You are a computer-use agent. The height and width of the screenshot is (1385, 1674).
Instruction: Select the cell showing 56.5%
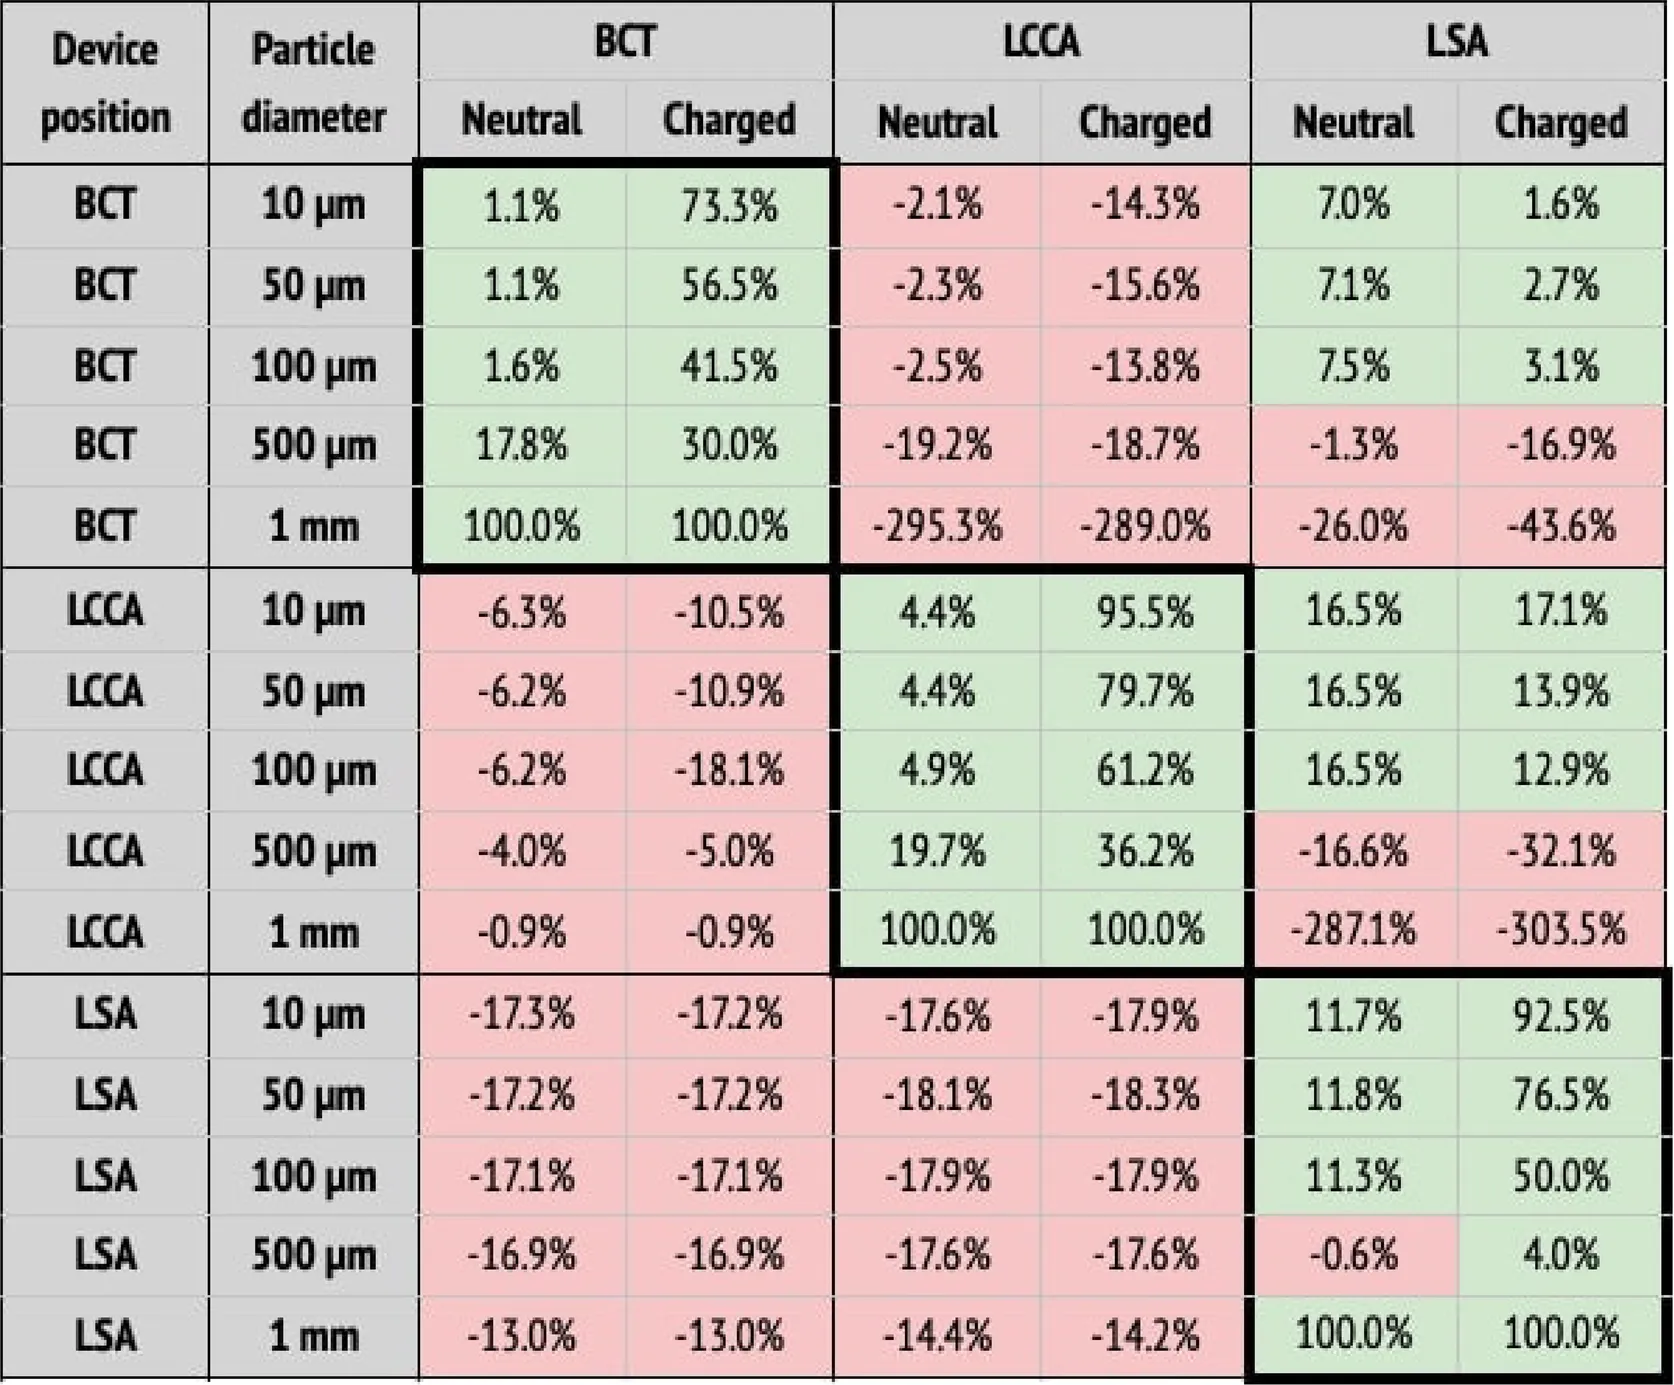pyautogui.click(x=729, y=286)
